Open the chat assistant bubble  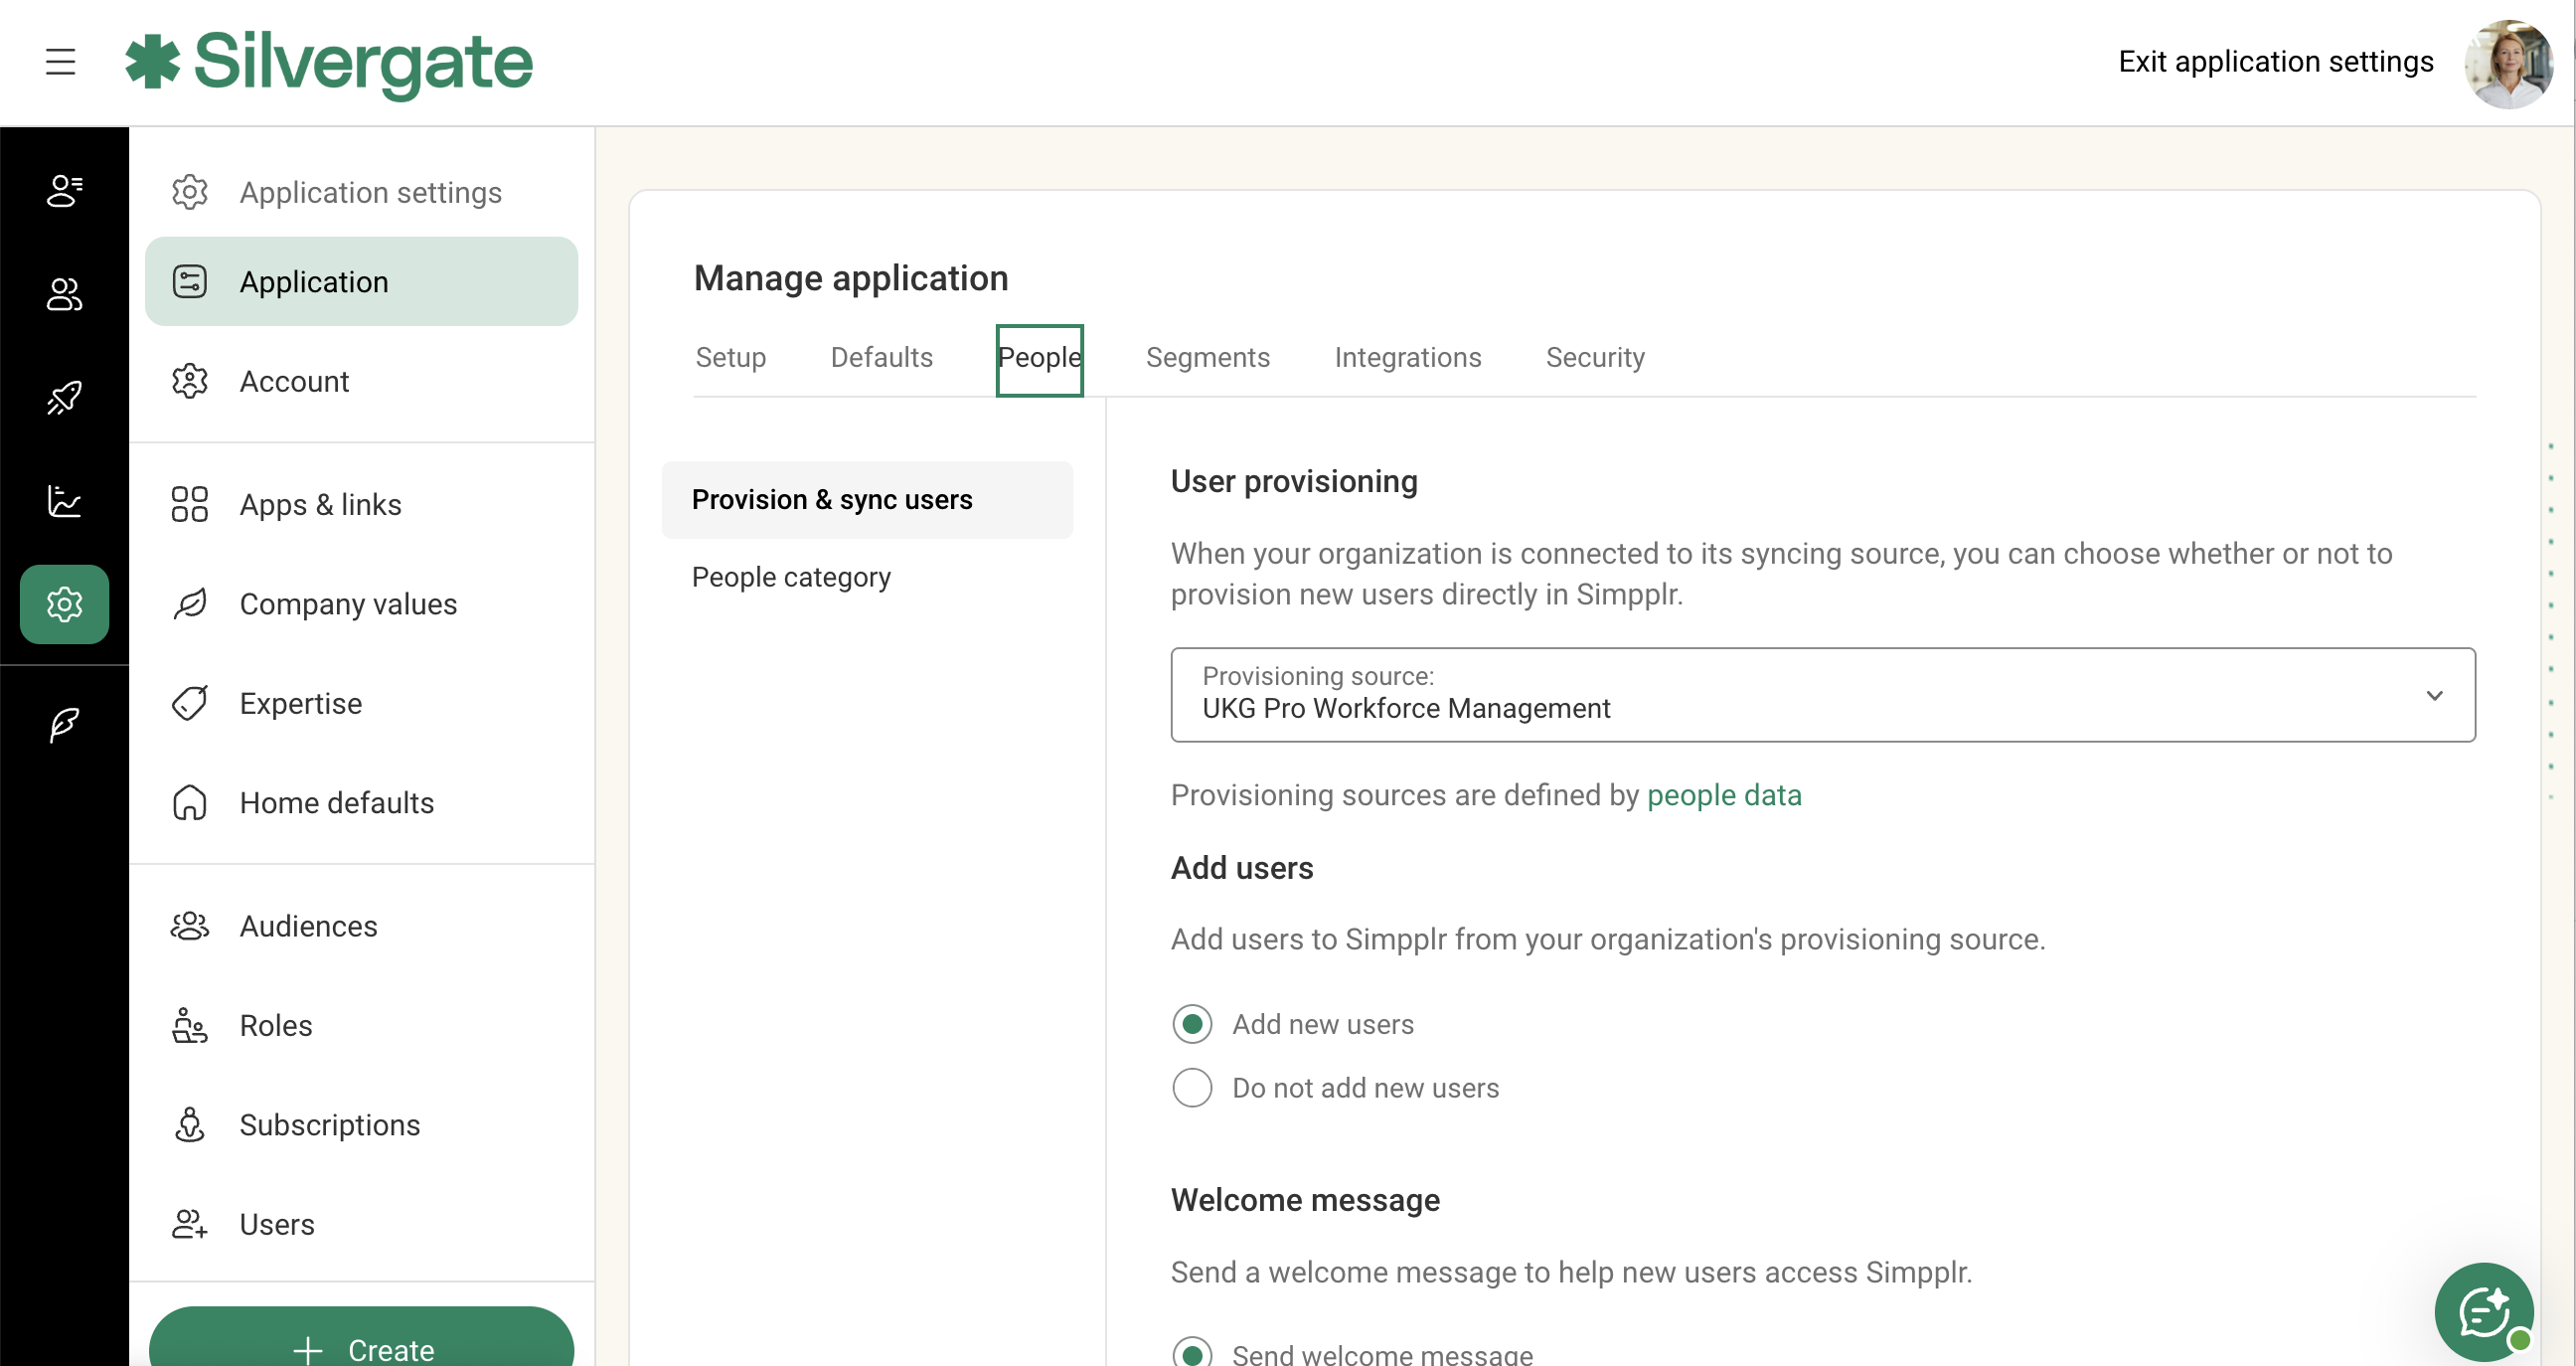pos(2484,1312)
